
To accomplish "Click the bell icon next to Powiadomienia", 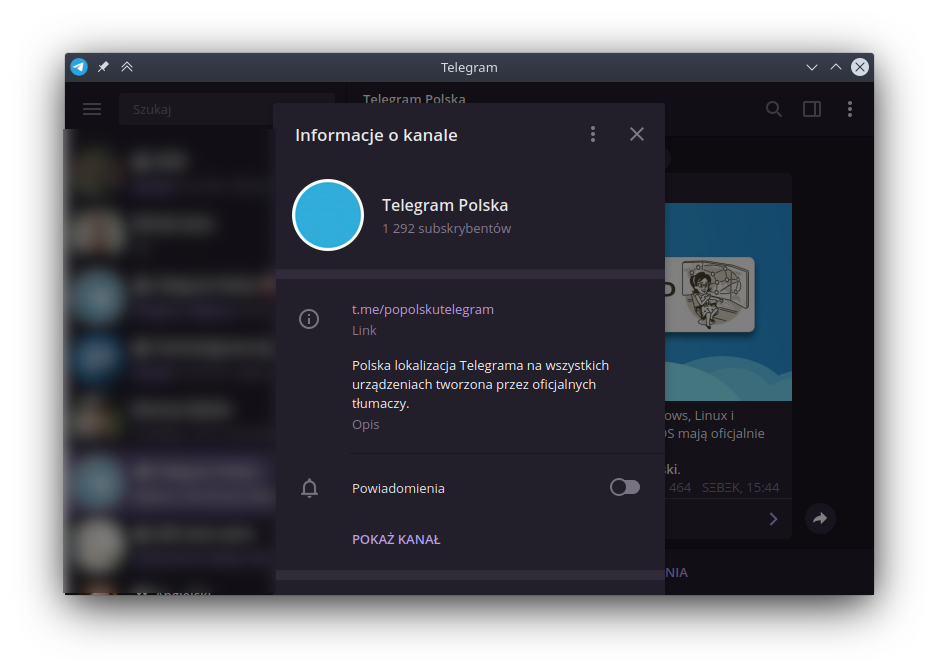I will pyautogui.click(x=309, y=488).
